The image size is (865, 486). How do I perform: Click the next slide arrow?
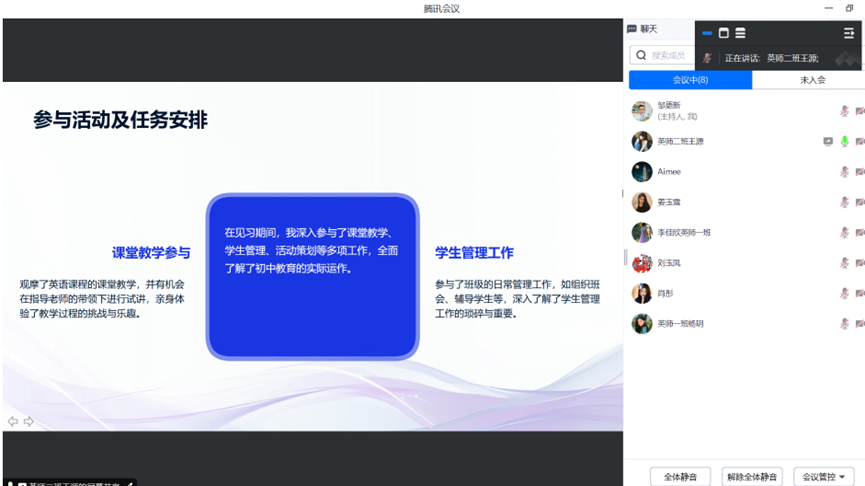[x=29, y=421]
